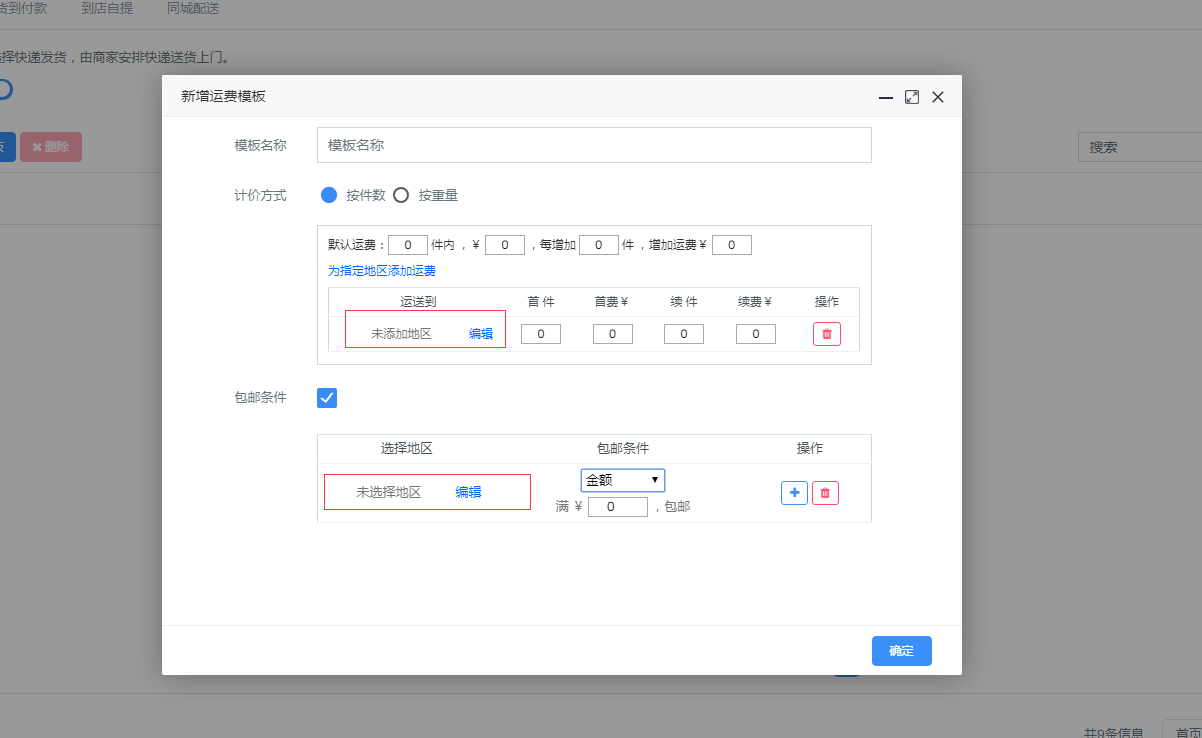
Task: Click 为指定地区添加运费 link
Action: coord(382,271)
